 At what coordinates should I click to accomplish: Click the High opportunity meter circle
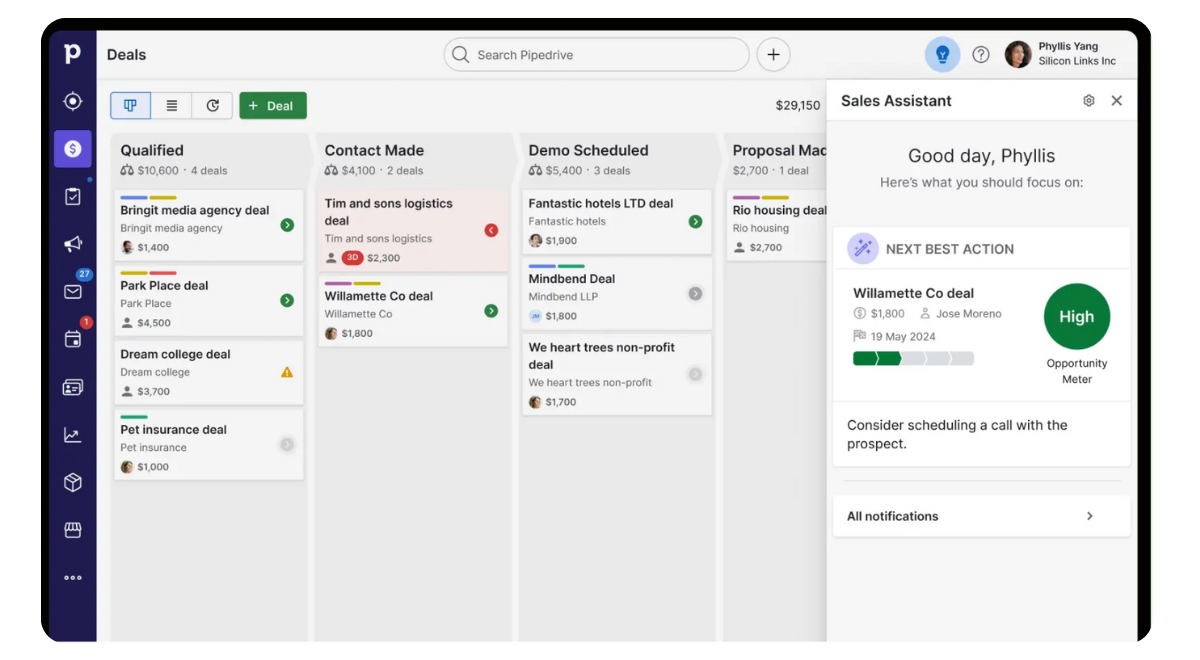click(1077, 317)
